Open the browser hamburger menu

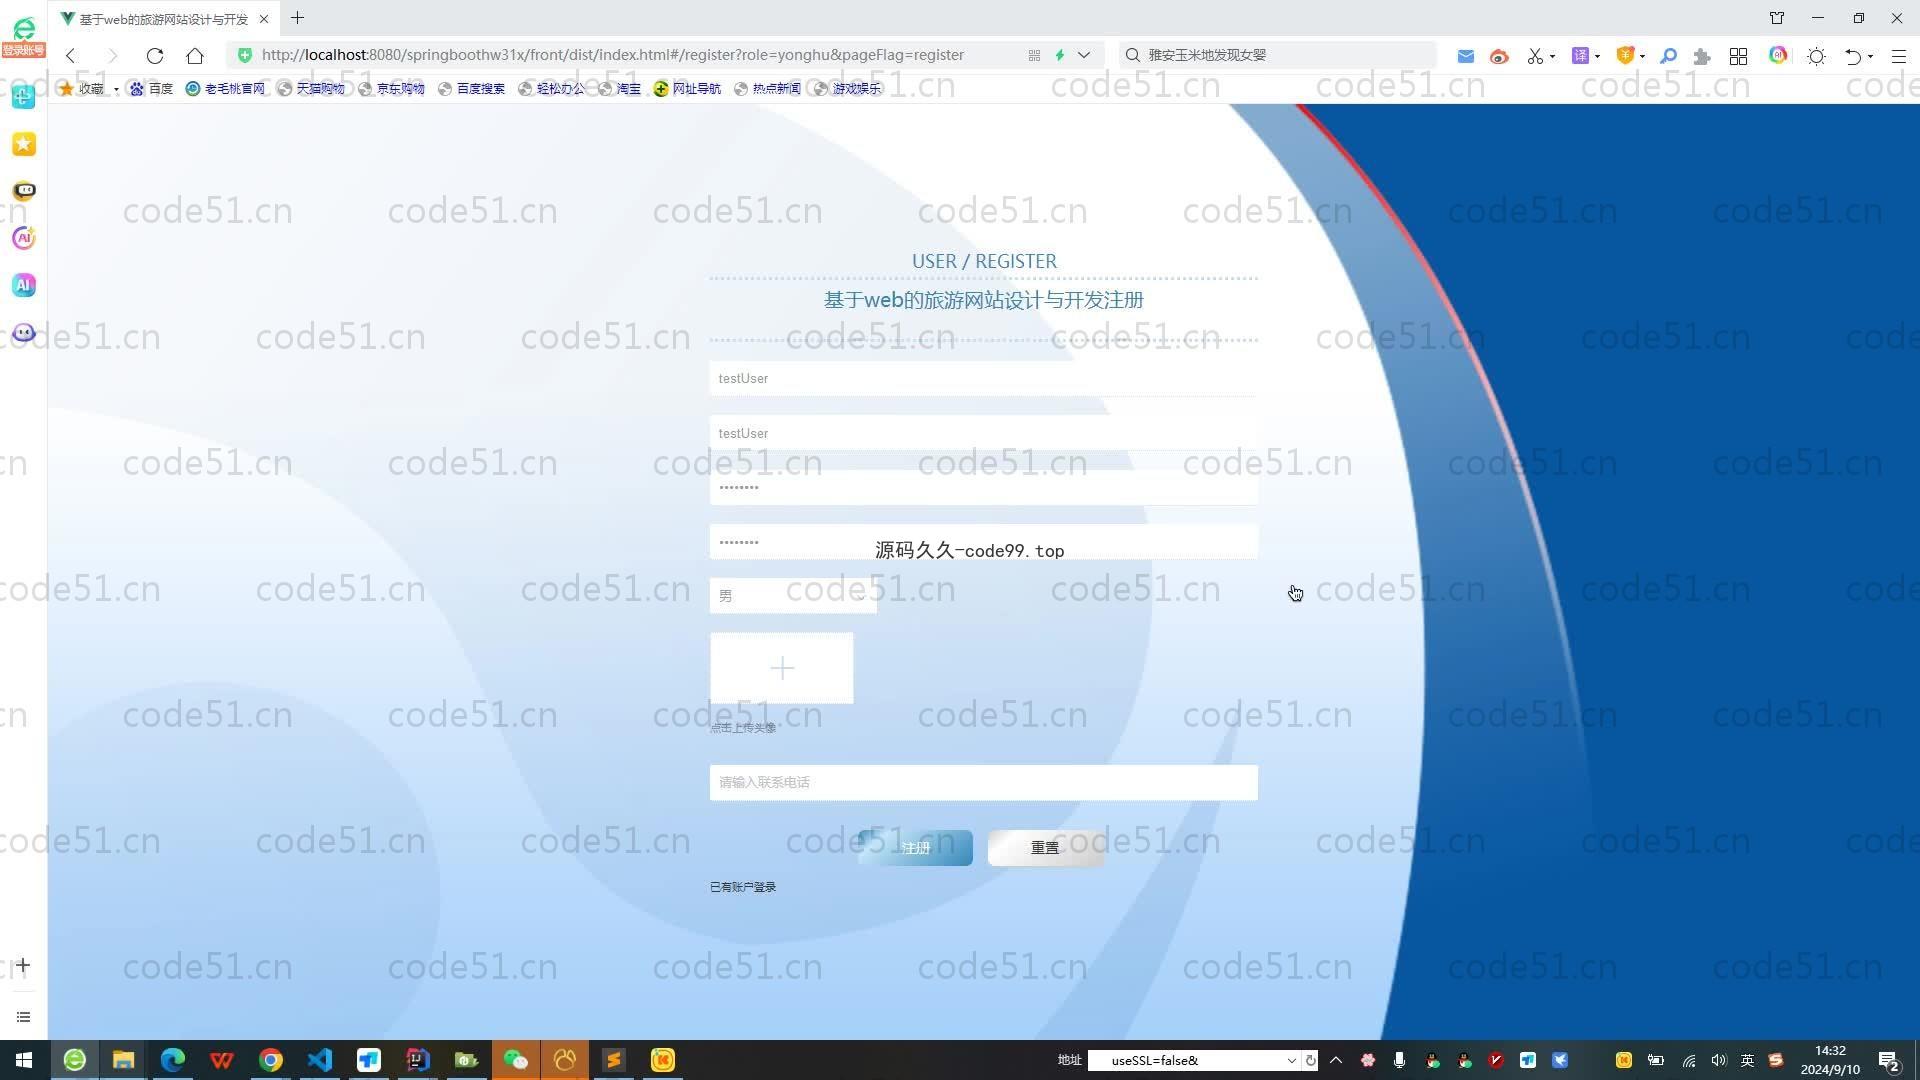click(1898, 56)
